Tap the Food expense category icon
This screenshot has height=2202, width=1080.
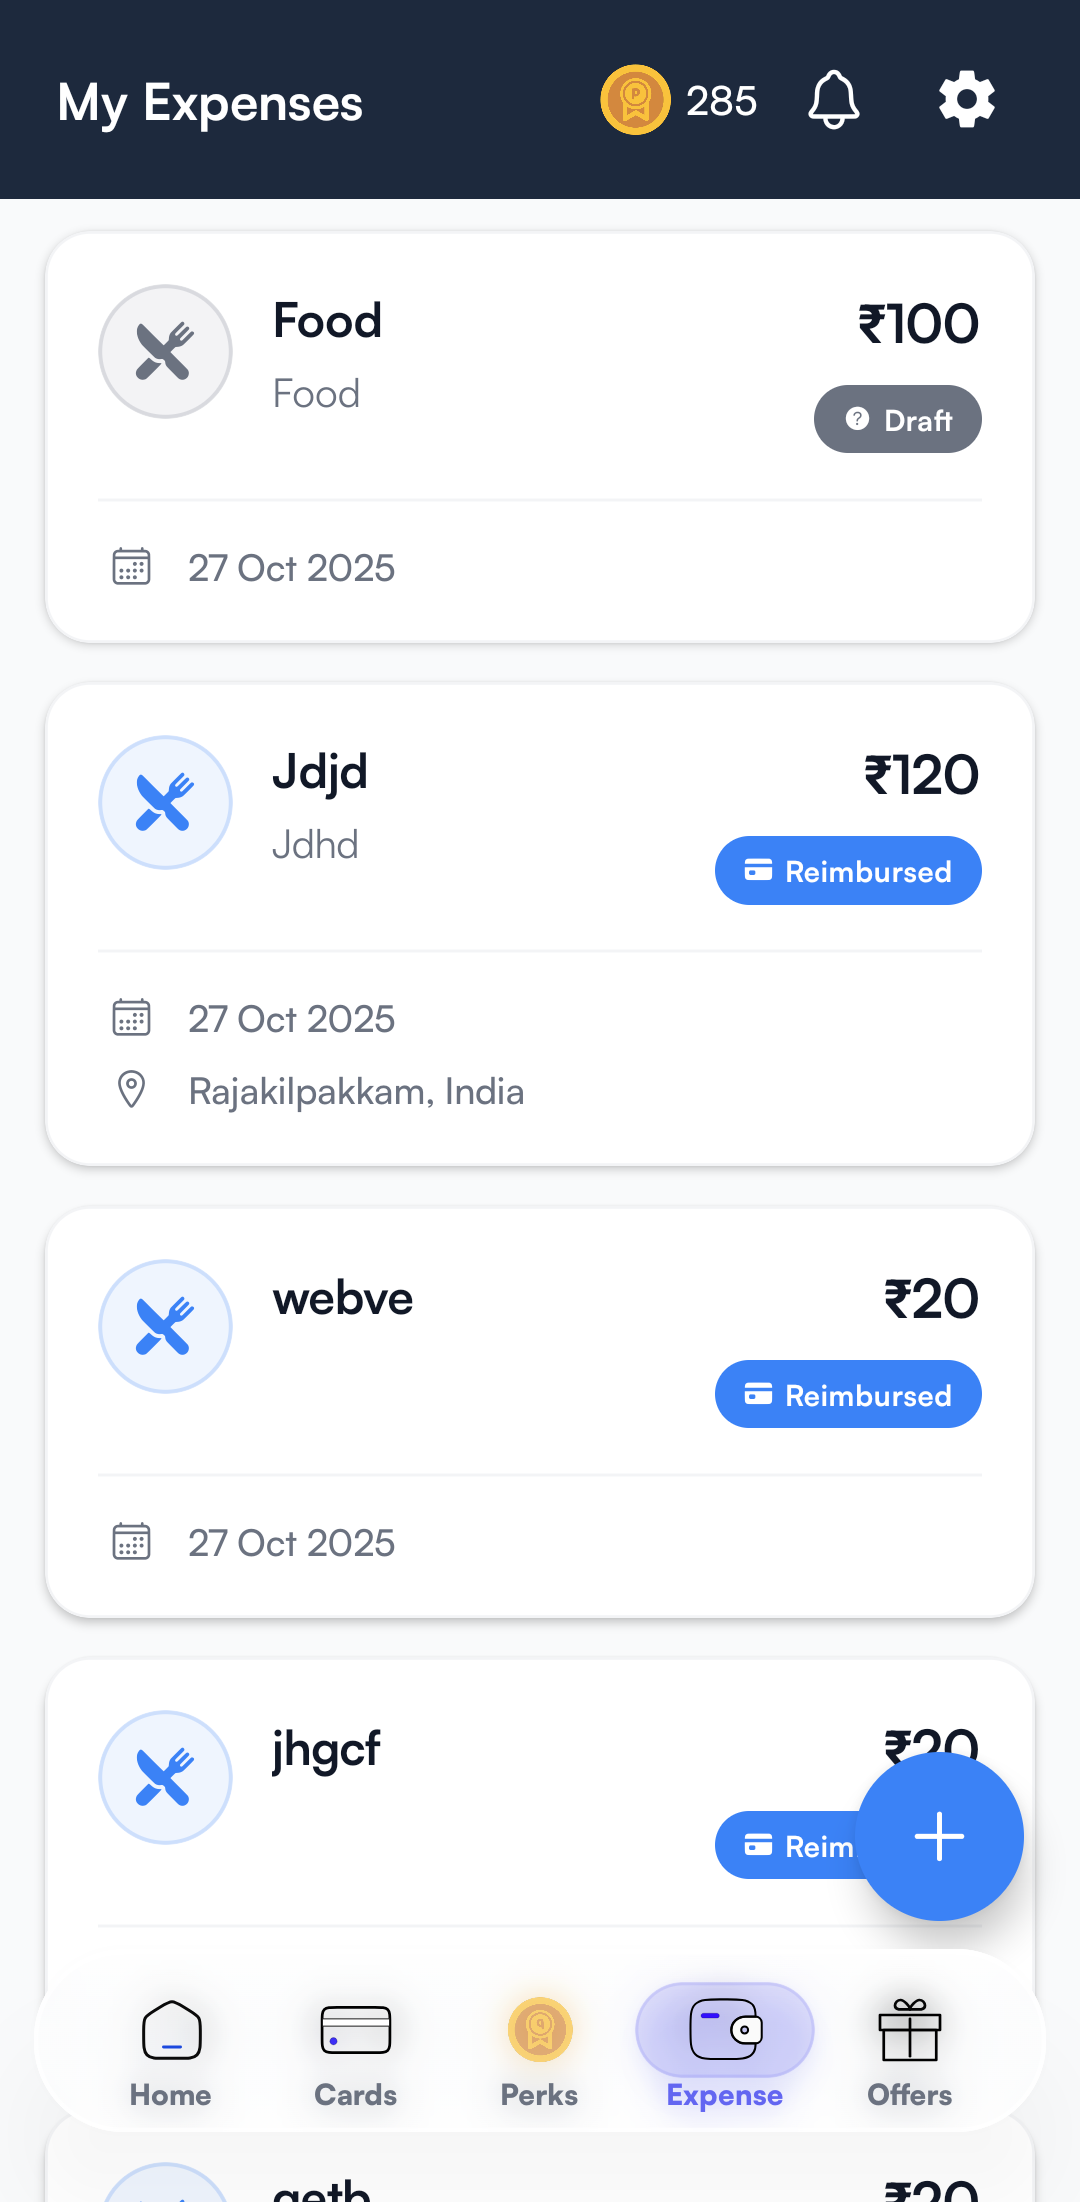(165, 352)
